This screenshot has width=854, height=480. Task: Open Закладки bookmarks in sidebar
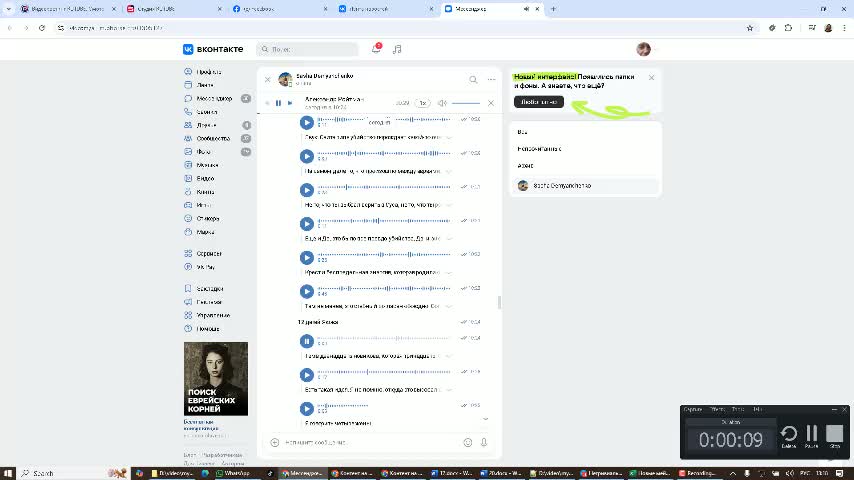click(x=210, y=289)
